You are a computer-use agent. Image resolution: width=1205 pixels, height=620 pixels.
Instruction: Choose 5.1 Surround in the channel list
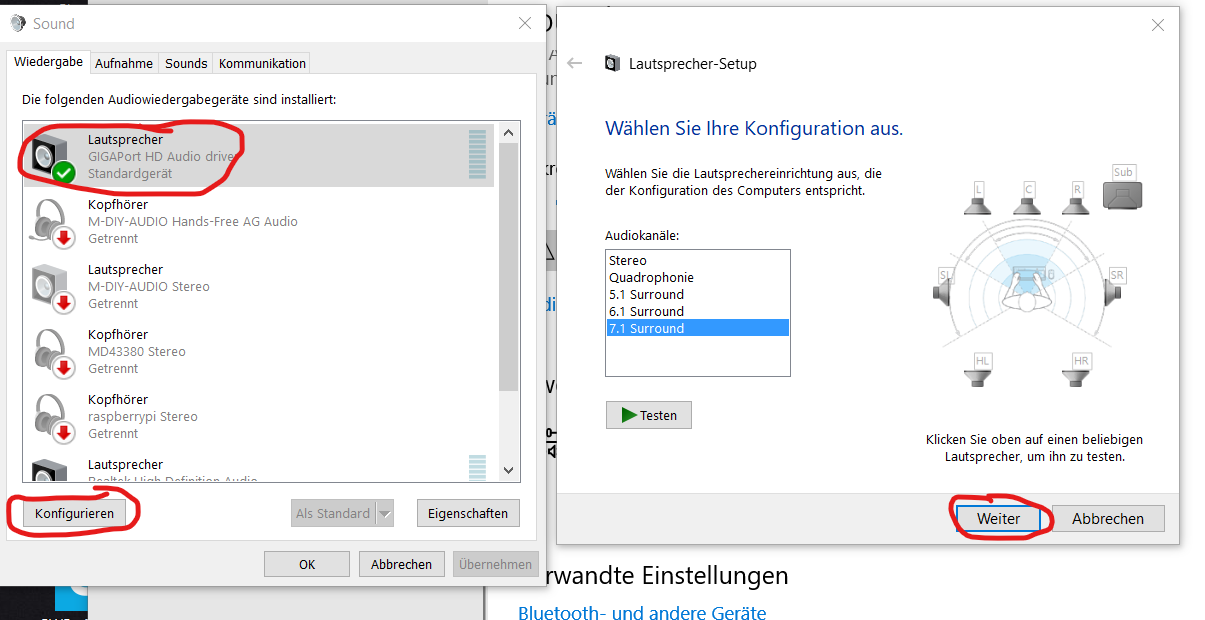(646, 294)
